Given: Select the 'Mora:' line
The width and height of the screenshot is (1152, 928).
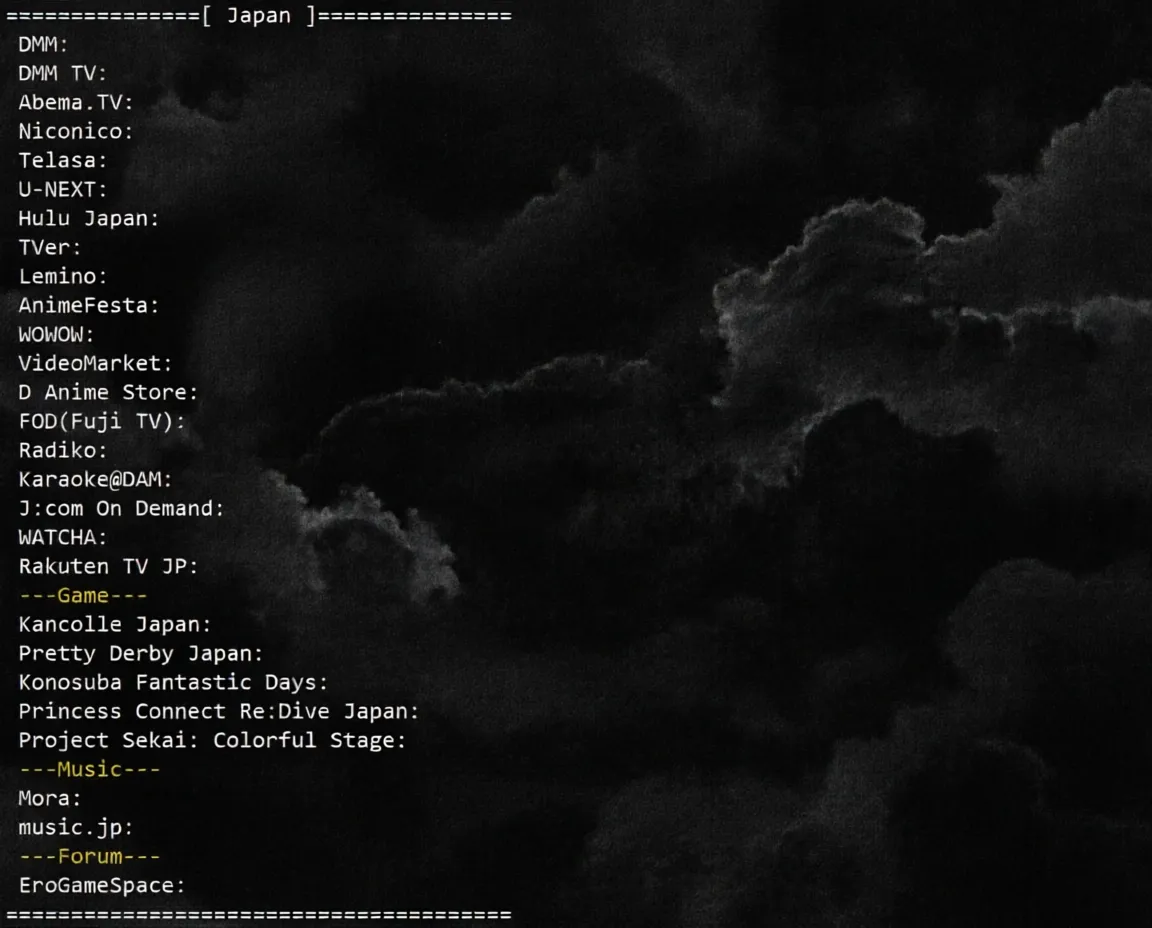Looking at the screenshot, I should pyautogui.click(x=49, y=799).
